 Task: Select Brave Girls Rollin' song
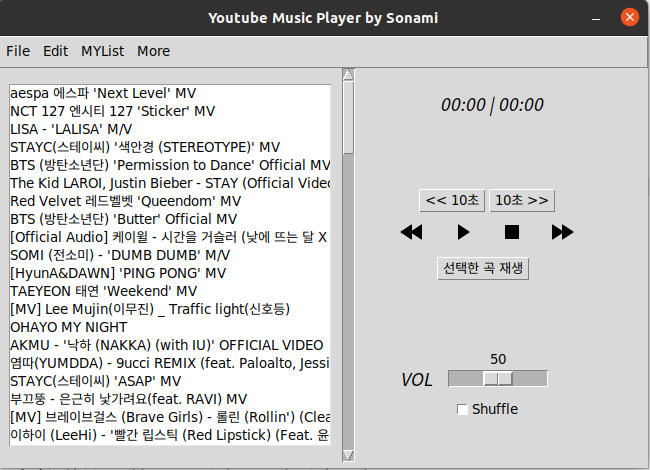click(x=170, y=417)
